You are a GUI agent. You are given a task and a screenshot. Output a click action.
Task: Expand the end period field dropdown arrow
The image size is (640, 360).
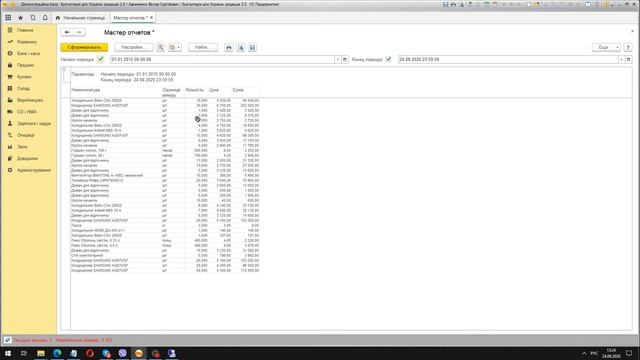pos(621,60)
